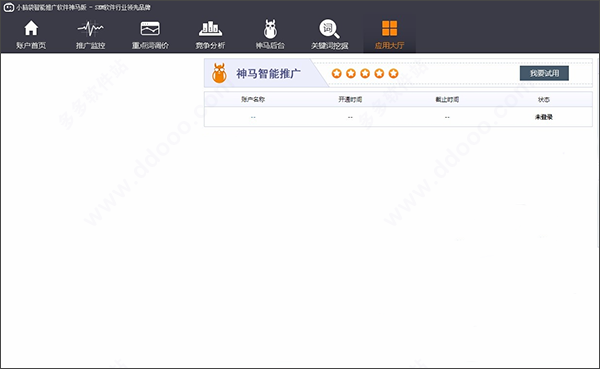
Task: Click the 我要试用 trial button
Action: [544, 73]
